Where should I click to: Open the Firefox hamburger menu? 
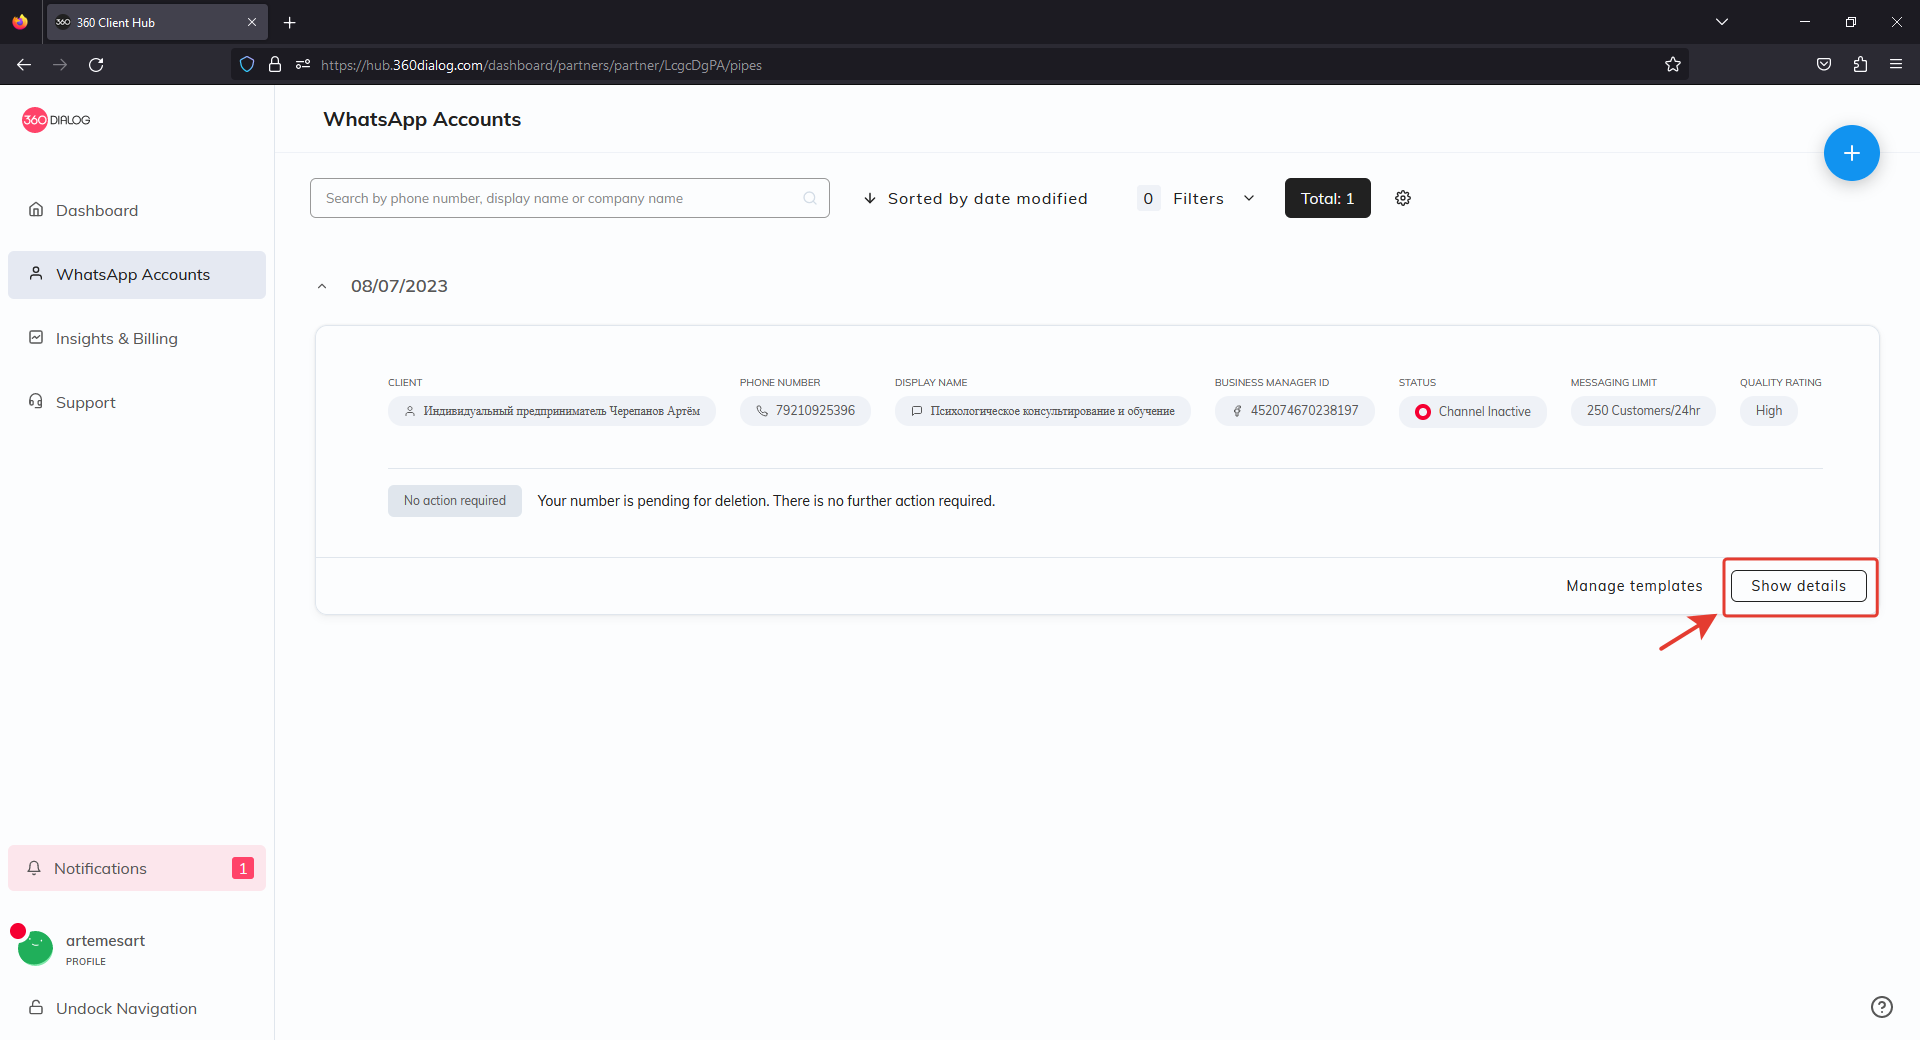[x=1896, y=65]
